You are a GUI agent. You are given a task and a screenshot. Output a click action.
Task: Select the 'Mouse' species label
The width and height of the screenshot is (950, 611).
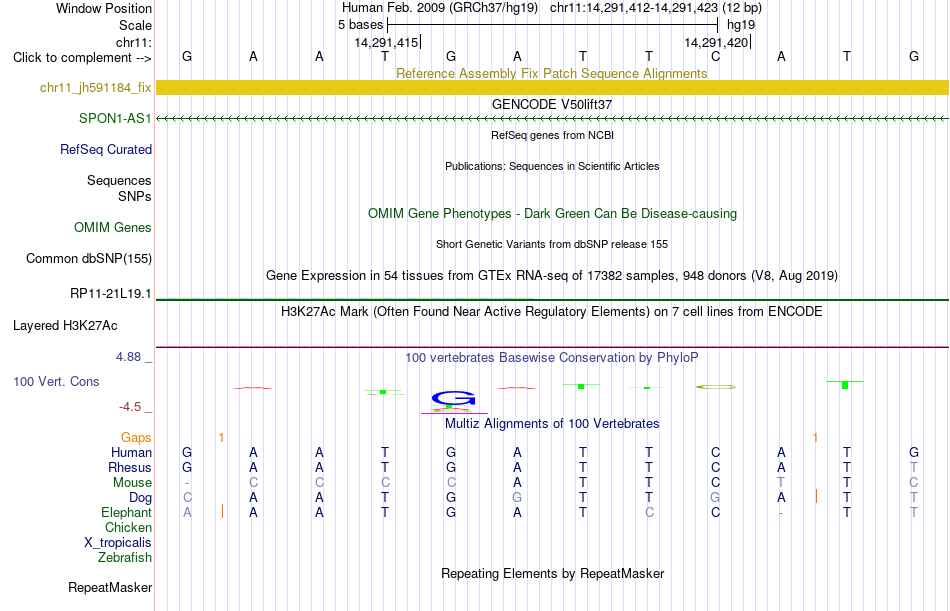[132, 482]
